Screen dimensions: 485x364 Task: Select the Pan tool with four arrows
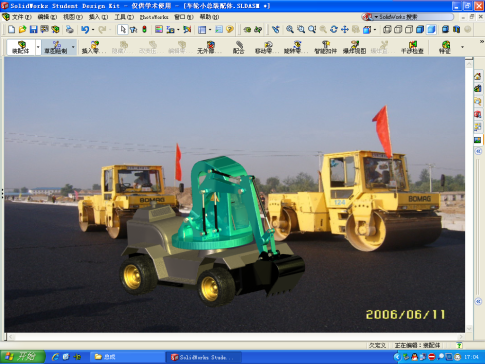click(x=345, y=30)
